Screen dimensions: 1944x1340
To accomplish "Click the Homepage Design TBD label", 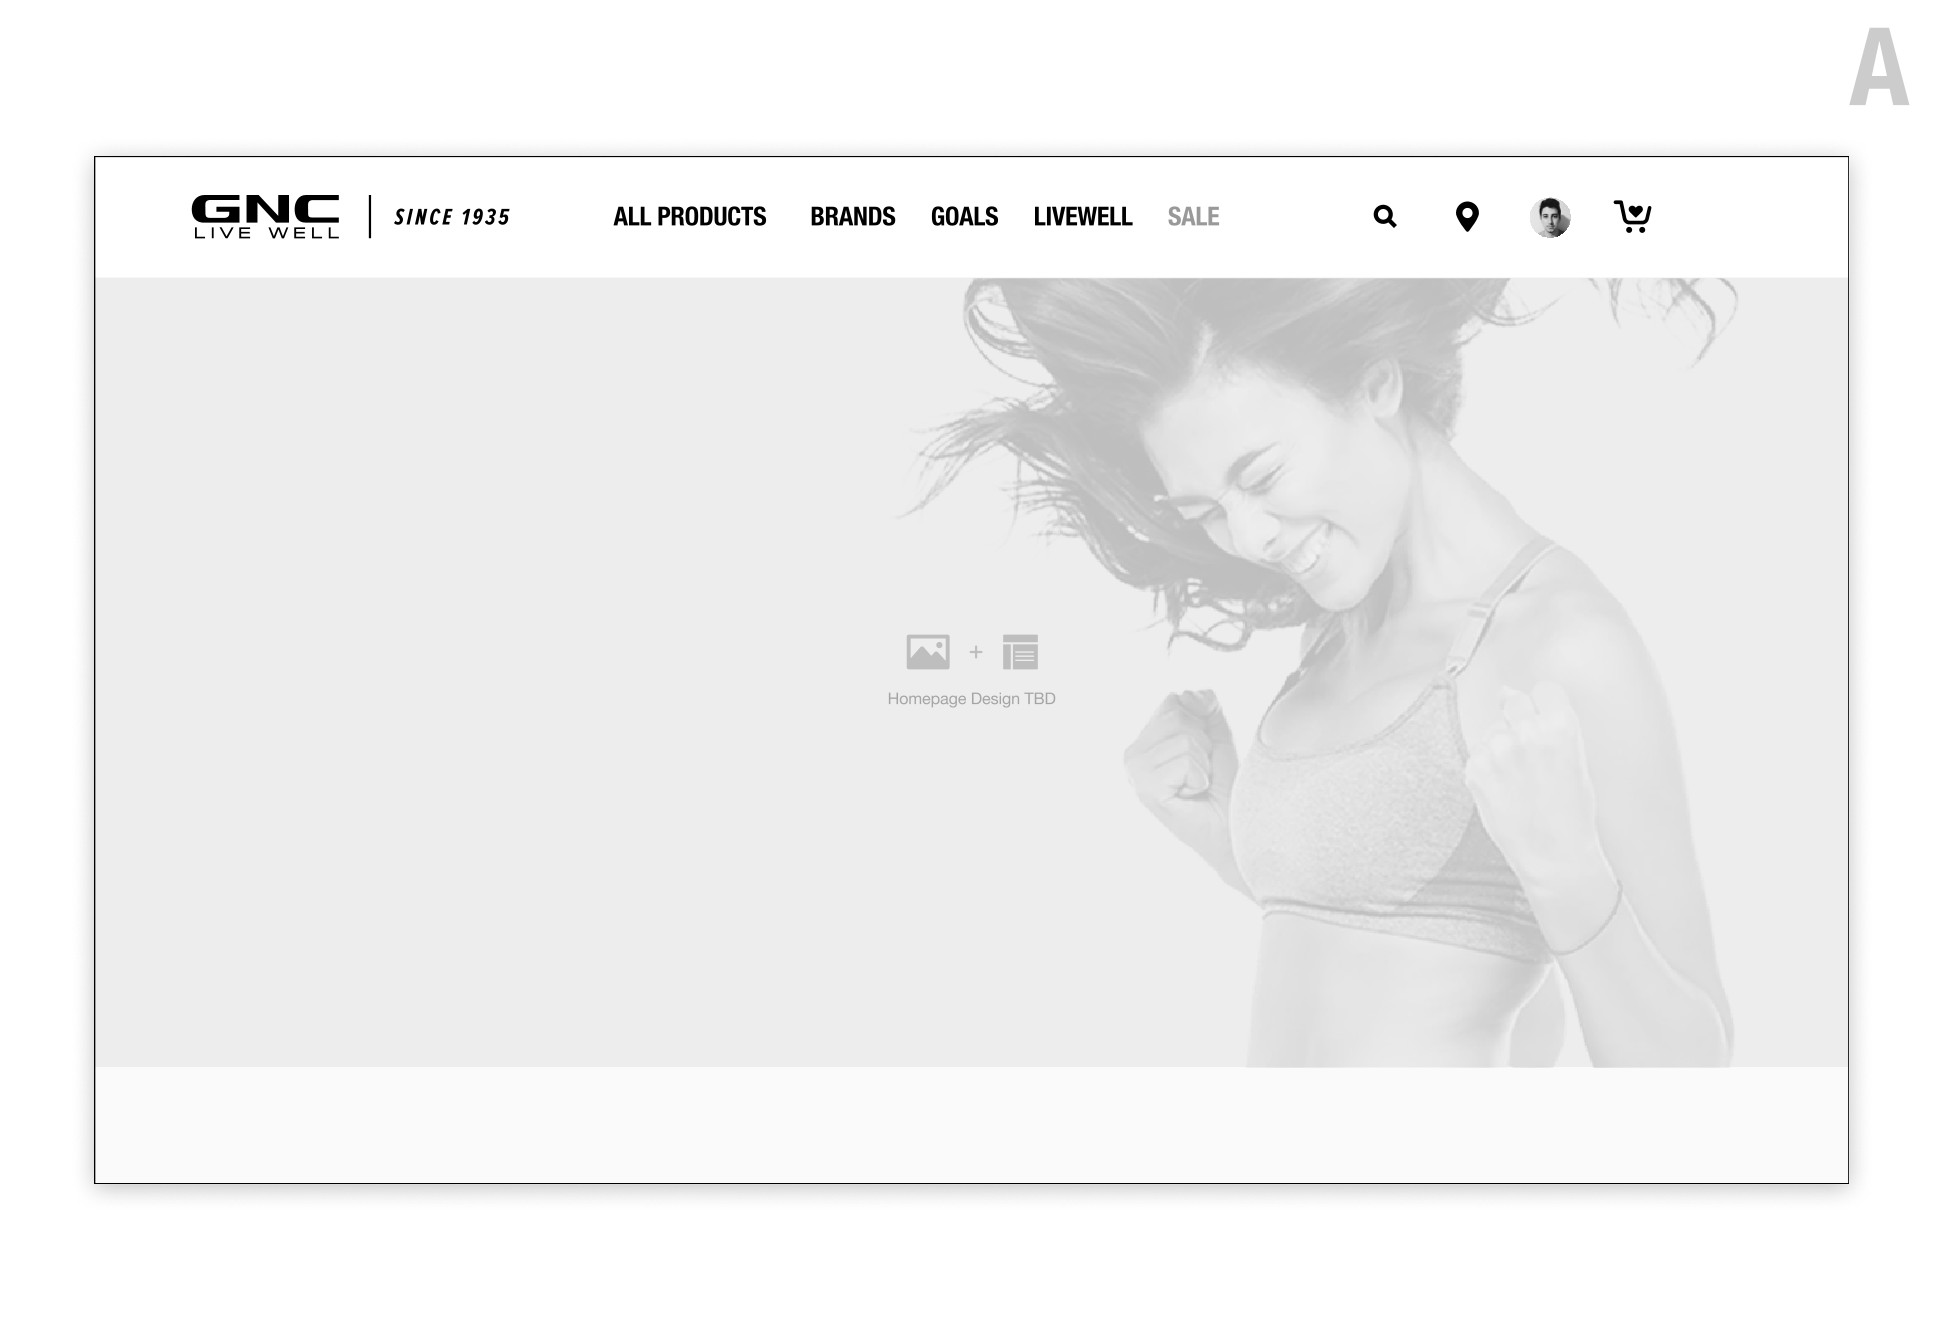I will pyautogui.click(x=971, y=699).
